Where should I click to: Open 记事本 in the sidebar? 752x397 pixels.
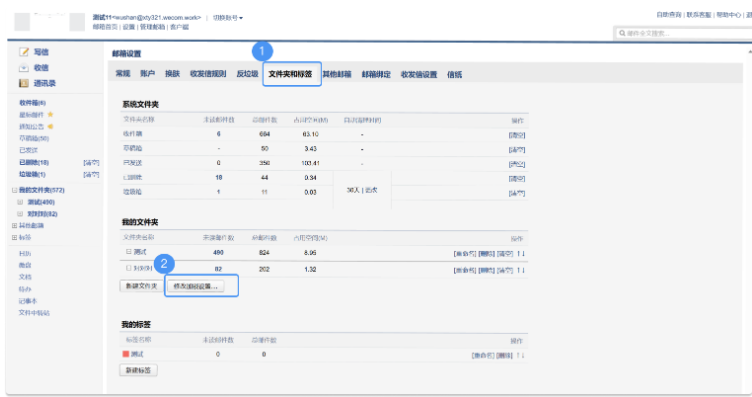tap(28, 301)
